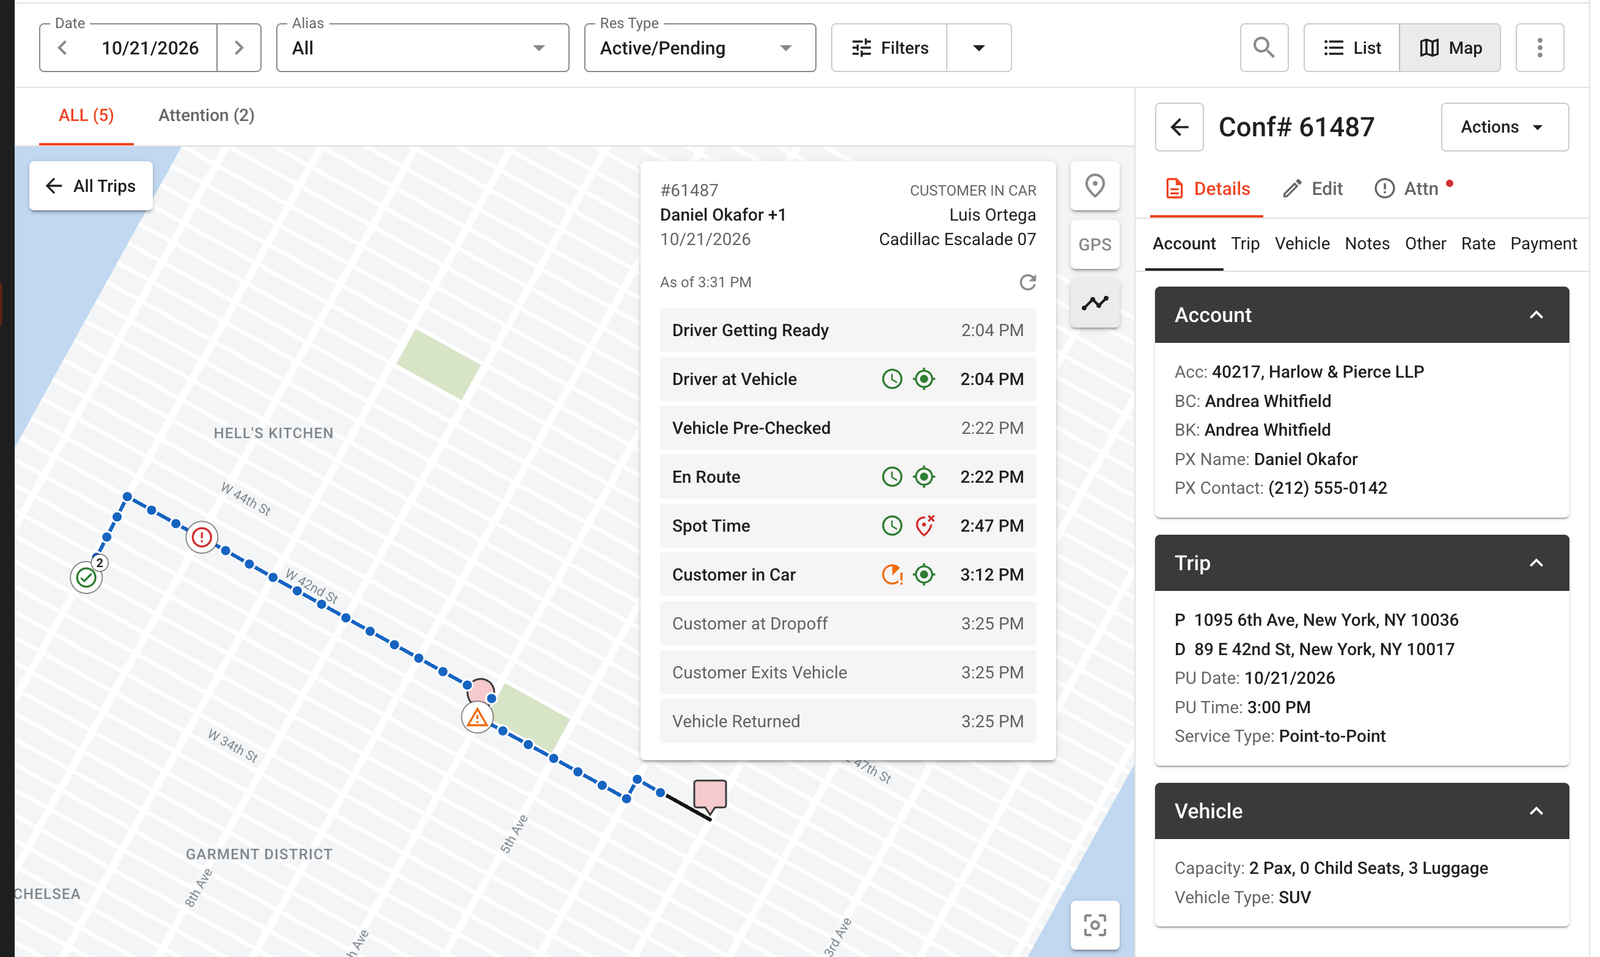
Task: Click the green checkmark map marker
Action: coord(86,577)
